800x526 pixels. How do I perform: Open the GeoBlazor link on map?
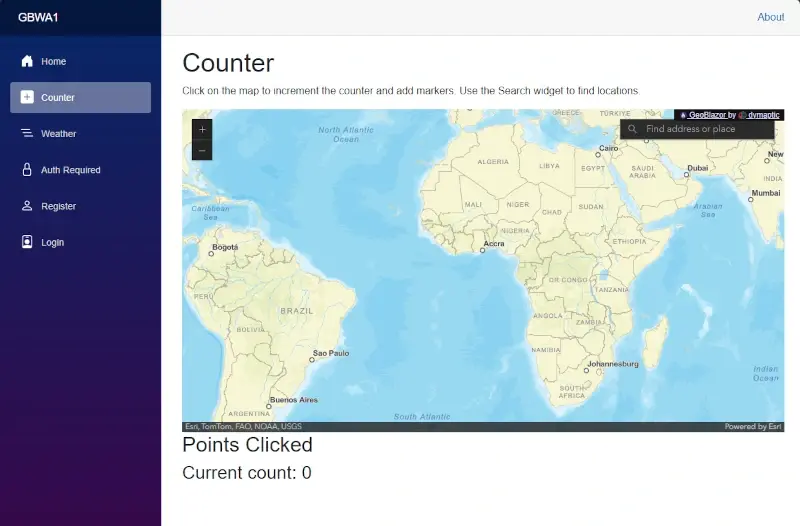707,115
